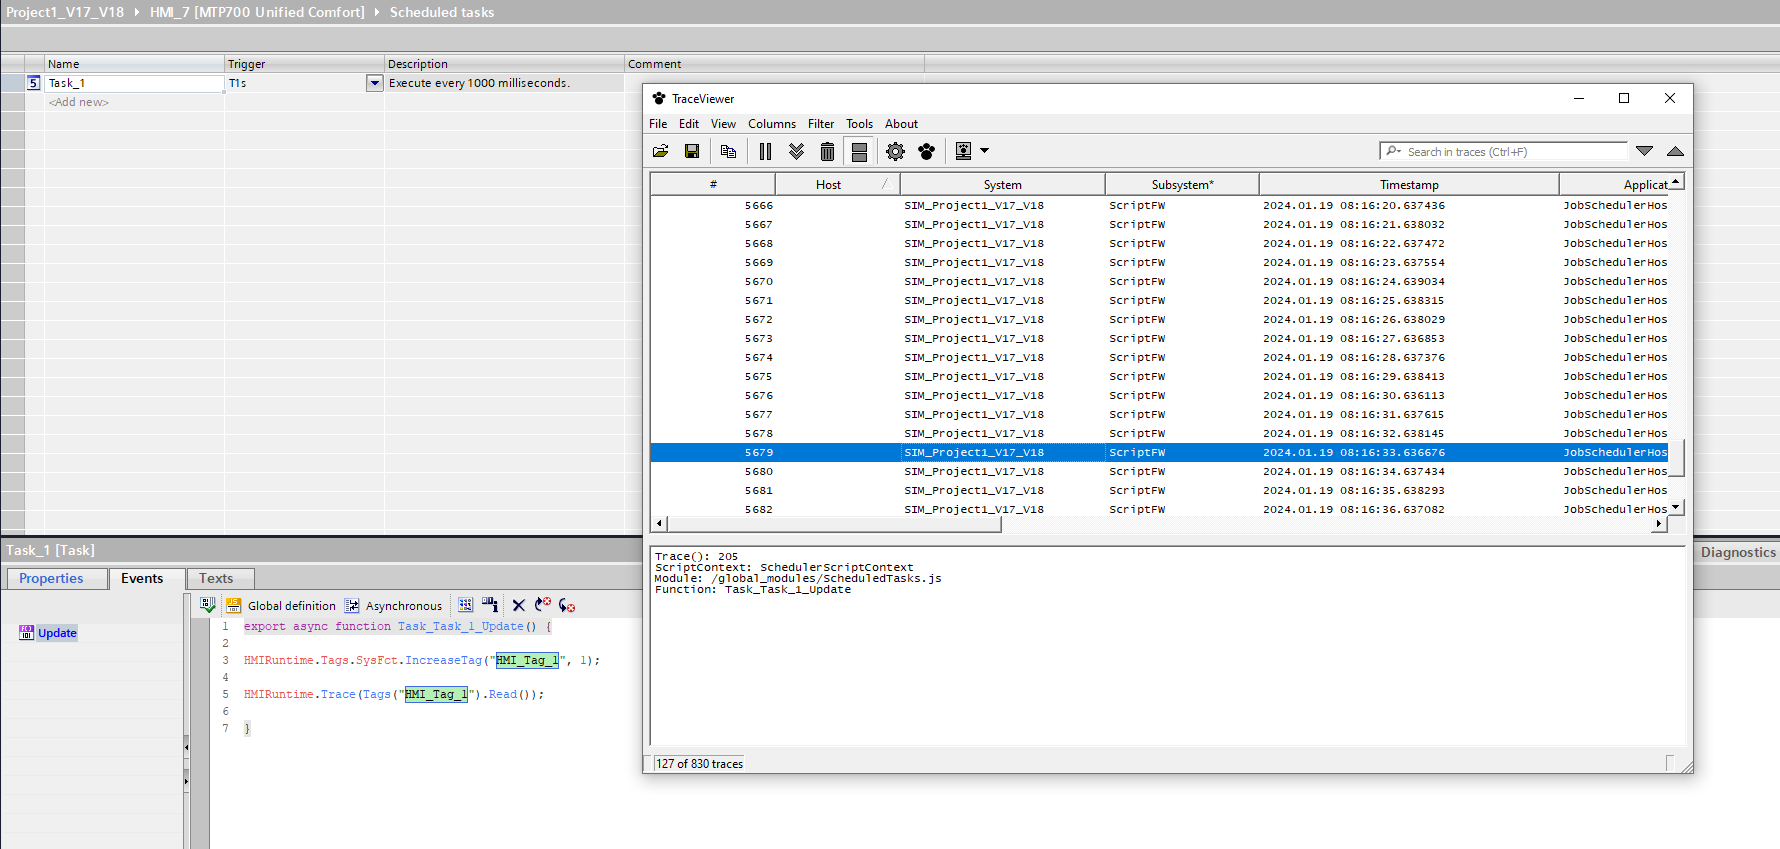Jump to next search result down arrow
Screen dimensions: 1780x849
(x=1644, y=151)
